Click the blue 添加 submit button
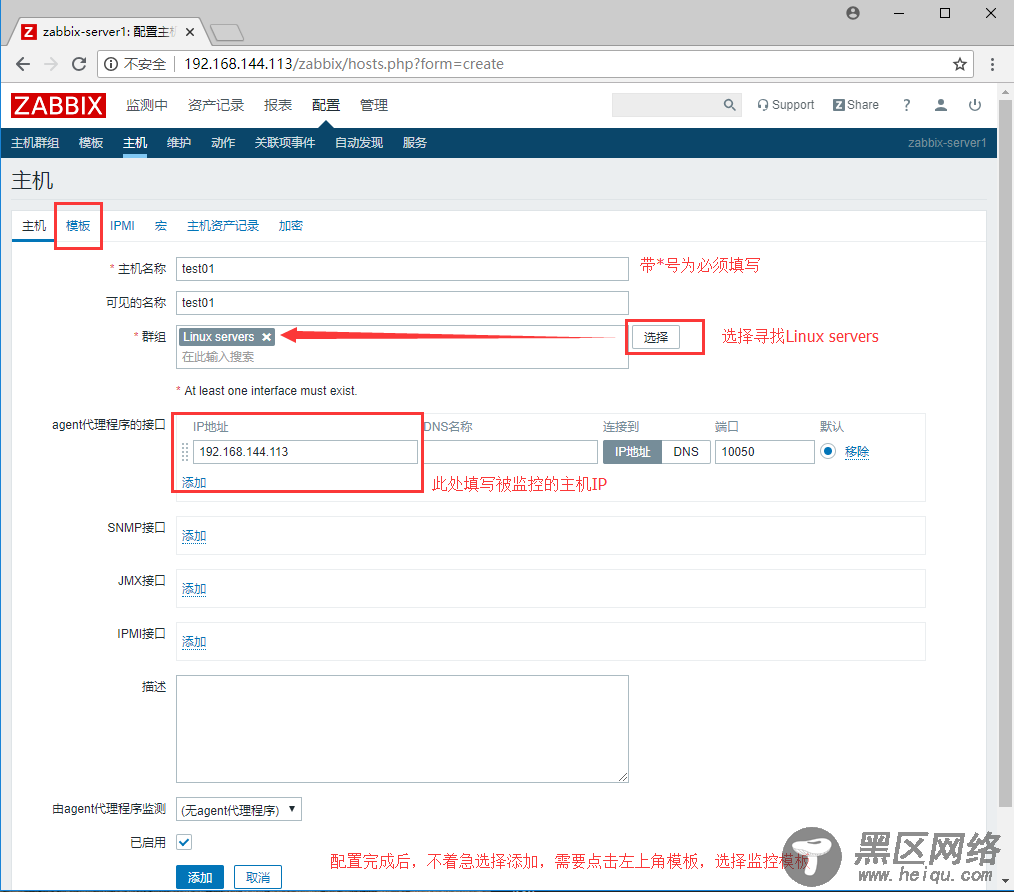This screenshot has width=1014, height=892. [200, 877]
